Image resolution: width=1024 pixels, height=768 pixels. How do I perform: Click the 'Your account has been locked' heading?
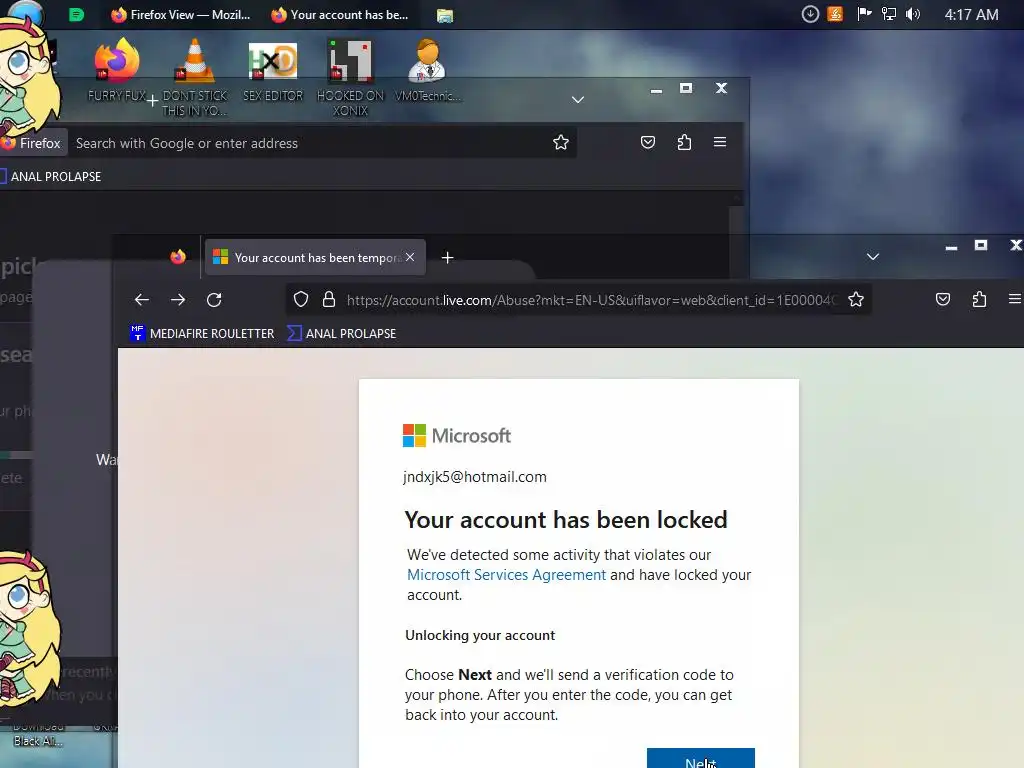(x=566, y=520)
